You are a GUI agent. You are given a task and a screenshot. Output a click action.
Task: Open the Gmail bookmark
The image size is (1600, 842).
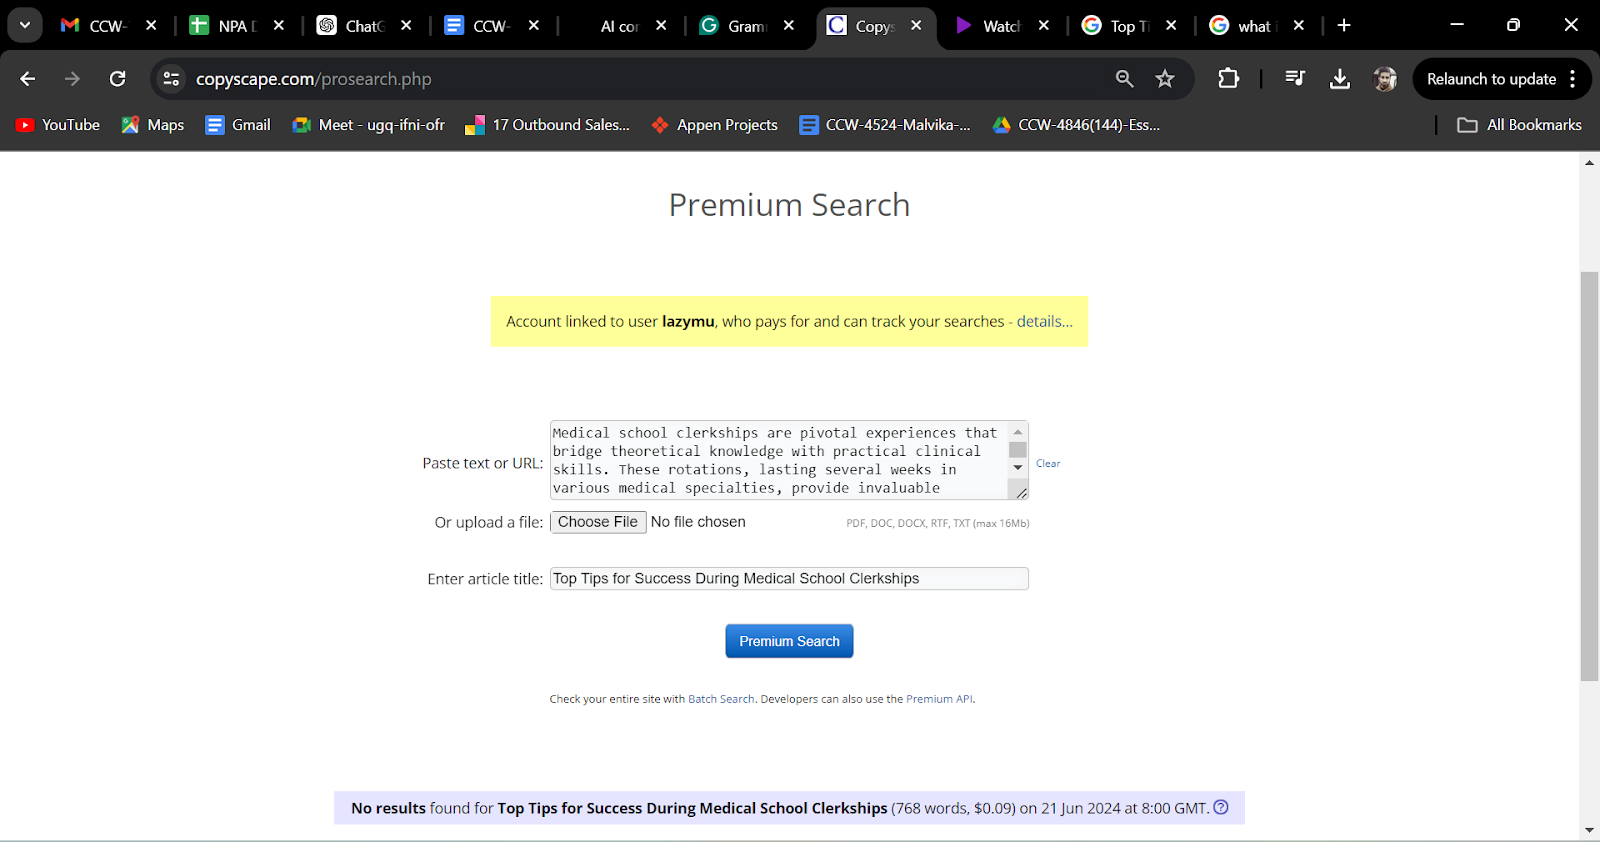[238, 125]
